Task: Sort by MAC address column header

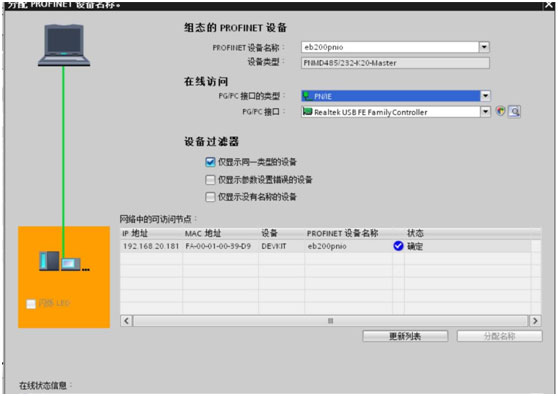Action: pyautogui.click(x=220, y=233)
